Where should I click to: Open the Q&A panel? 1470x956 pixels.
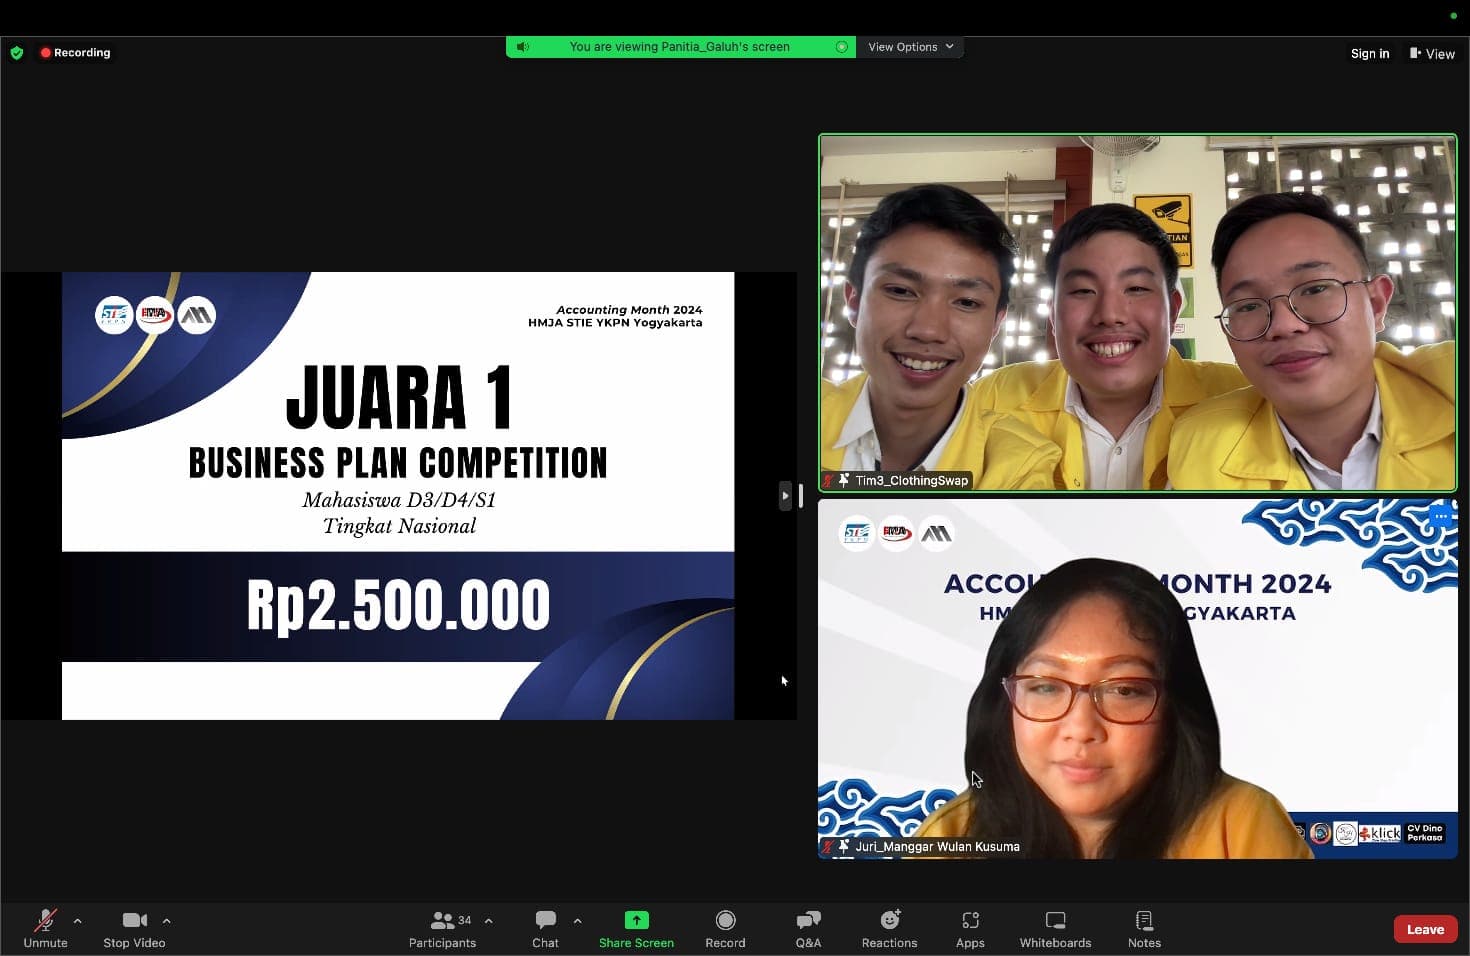(x=808, y=928)
